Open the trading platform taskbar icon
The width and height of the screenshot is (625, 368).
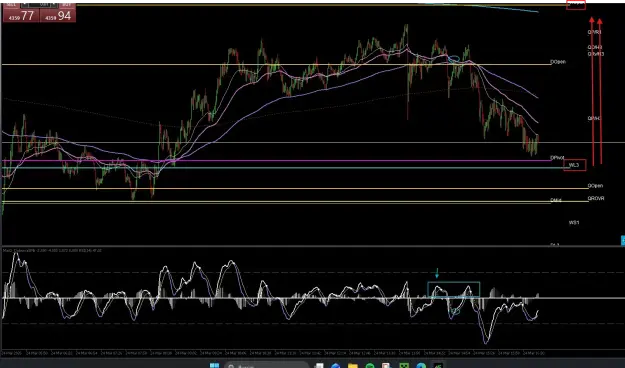438,366
